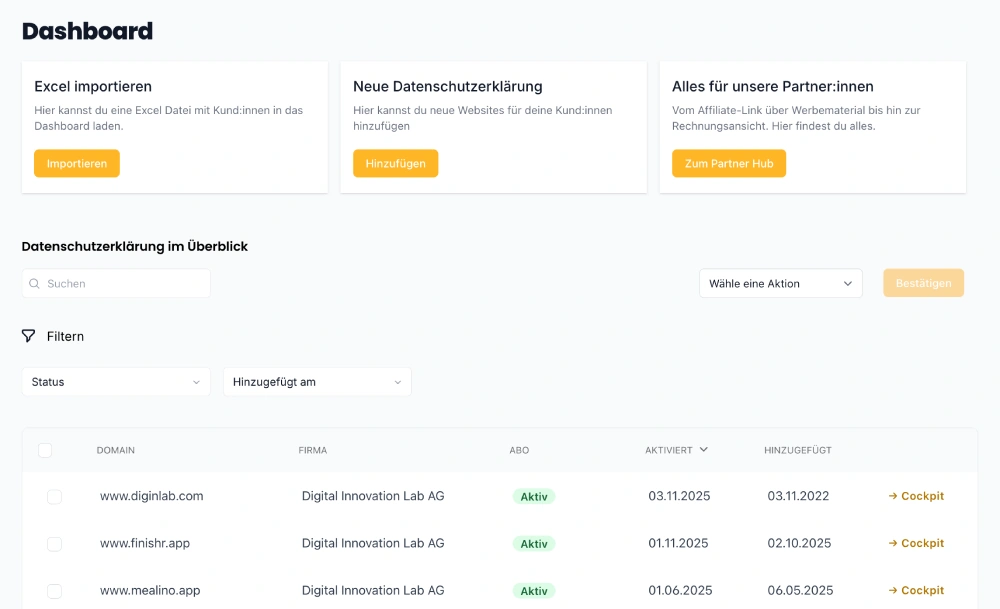Click sort arrow next to Aktiviert
1000x609 pixels.
pyautogui.click(x=704, y=450)
